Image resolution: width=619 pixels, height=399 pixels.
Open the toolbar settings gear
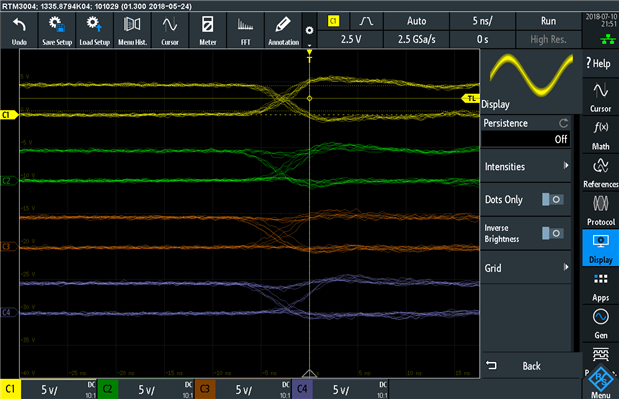point(310,30)
